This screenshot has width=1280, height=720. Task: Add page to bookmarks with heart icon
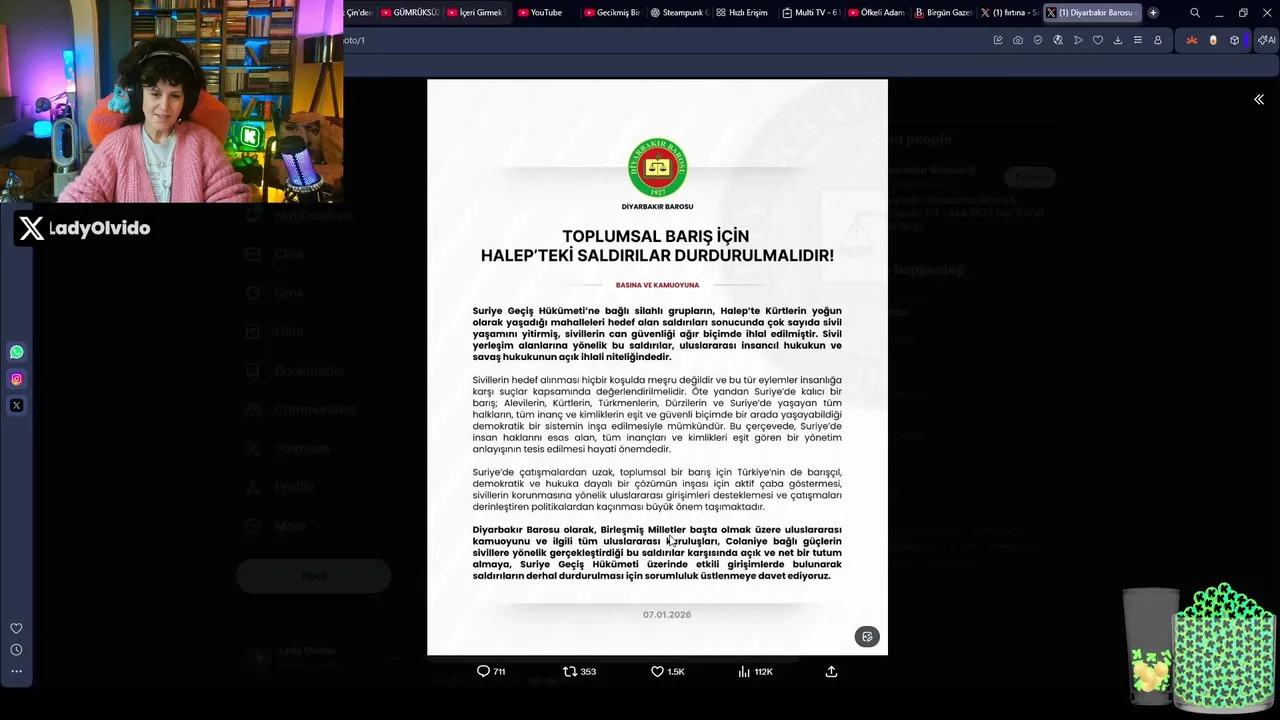click(x=1098, y=40)
